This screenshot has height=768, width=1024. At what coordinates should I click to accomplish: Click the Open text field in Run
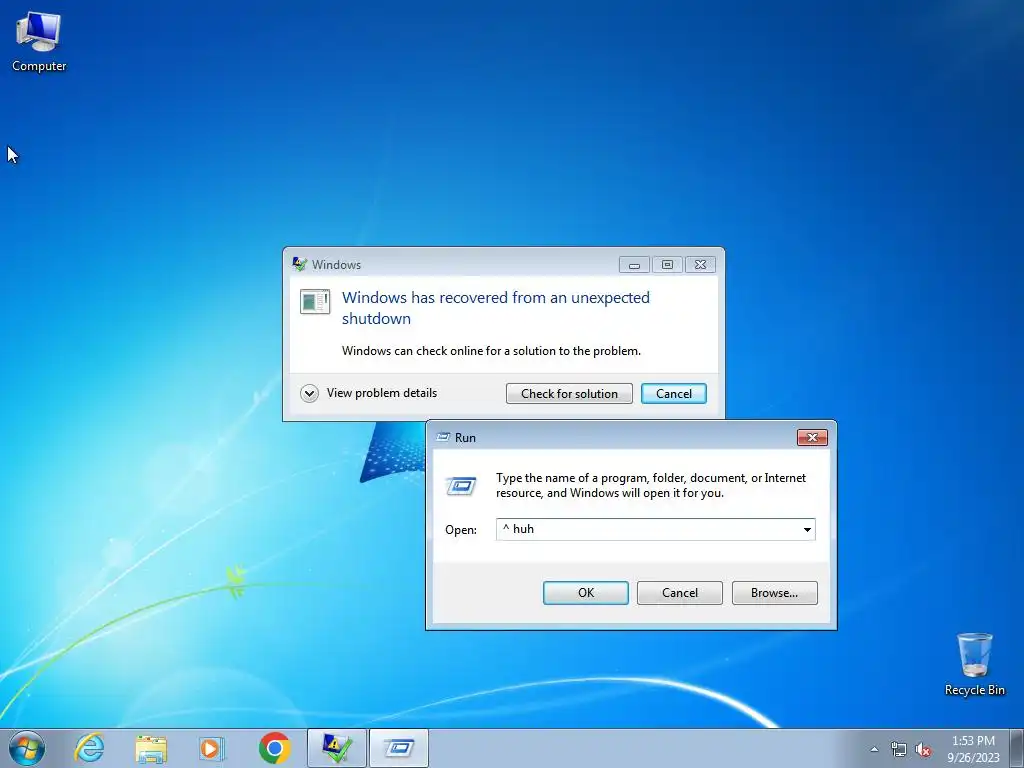(649, 530)
